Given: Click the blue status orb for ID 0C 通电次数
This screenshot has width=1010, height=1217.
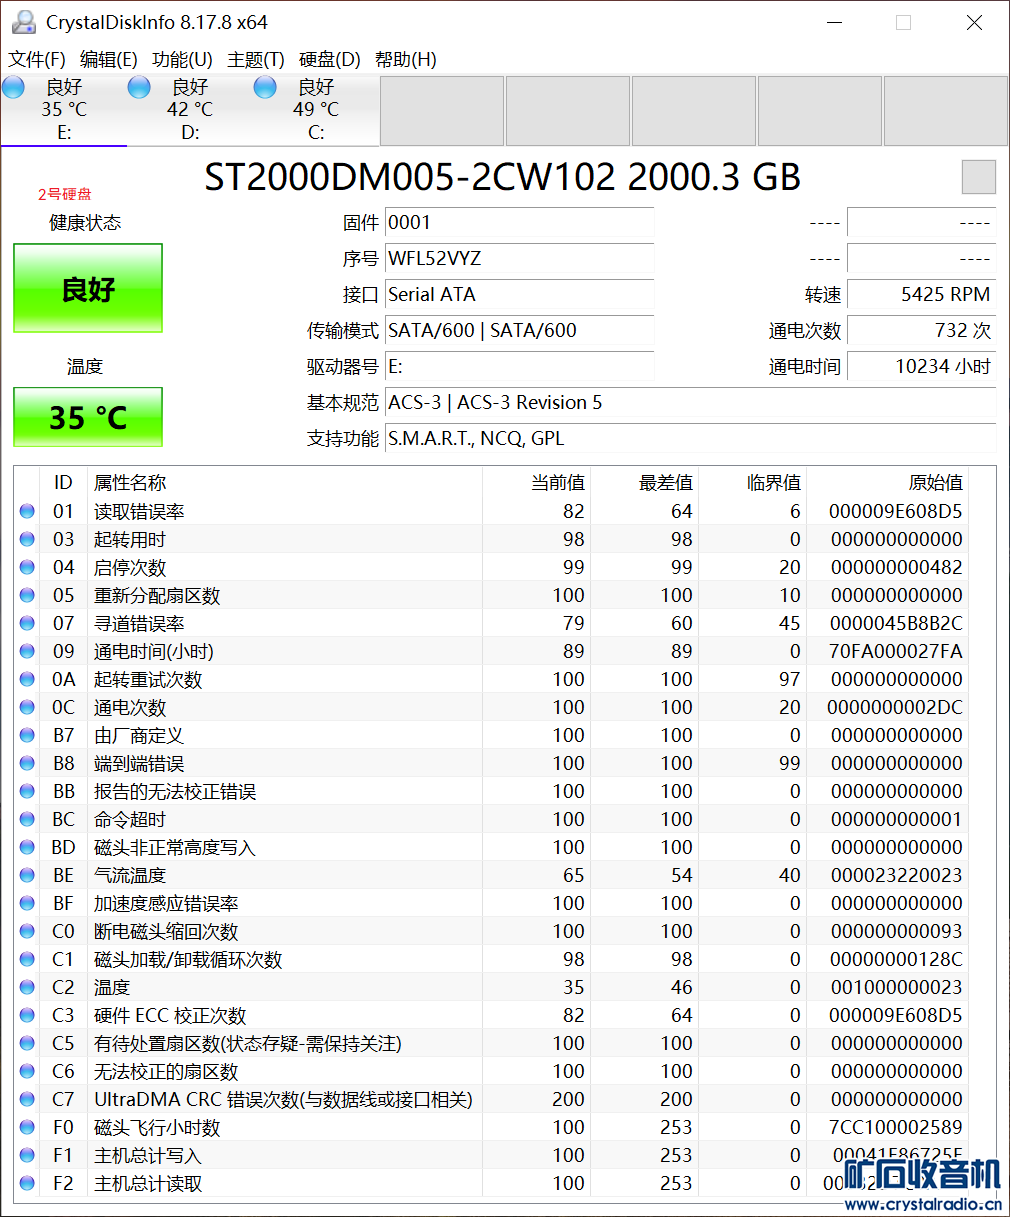Looking at the screenshot, I should 26,707.
